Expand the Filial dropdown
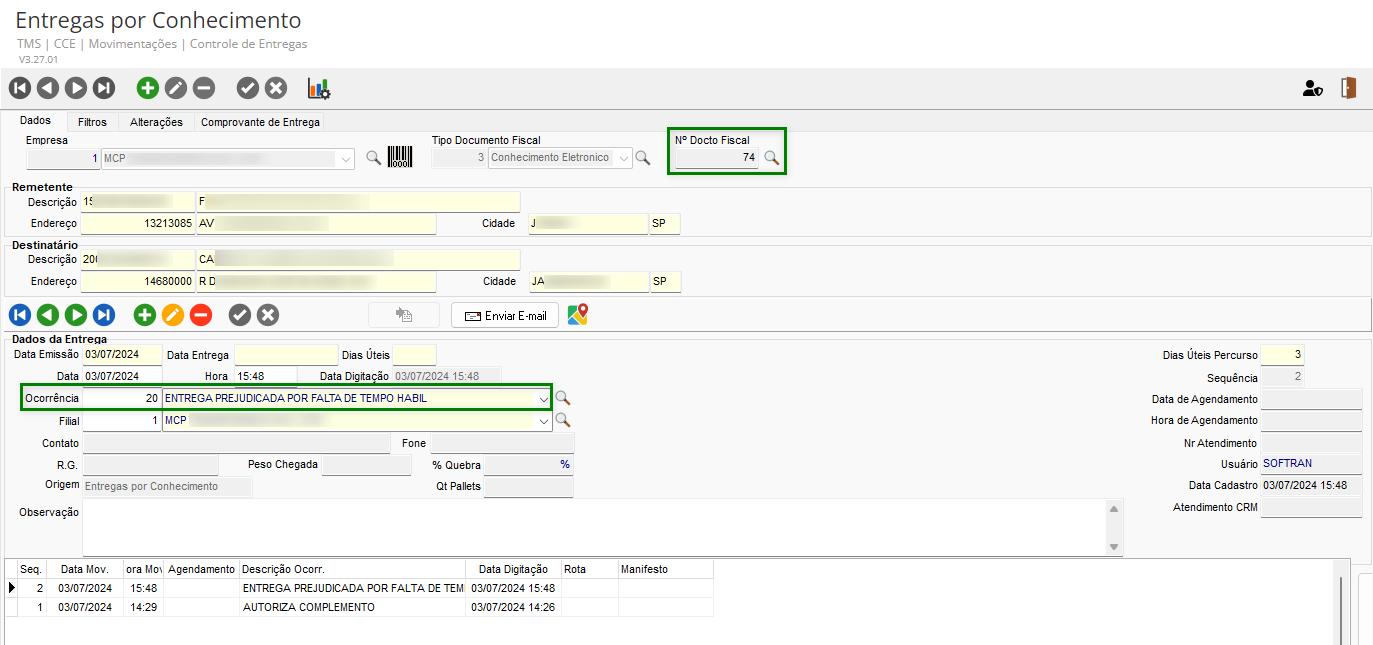1373x645 pixels. click(543, 421)
